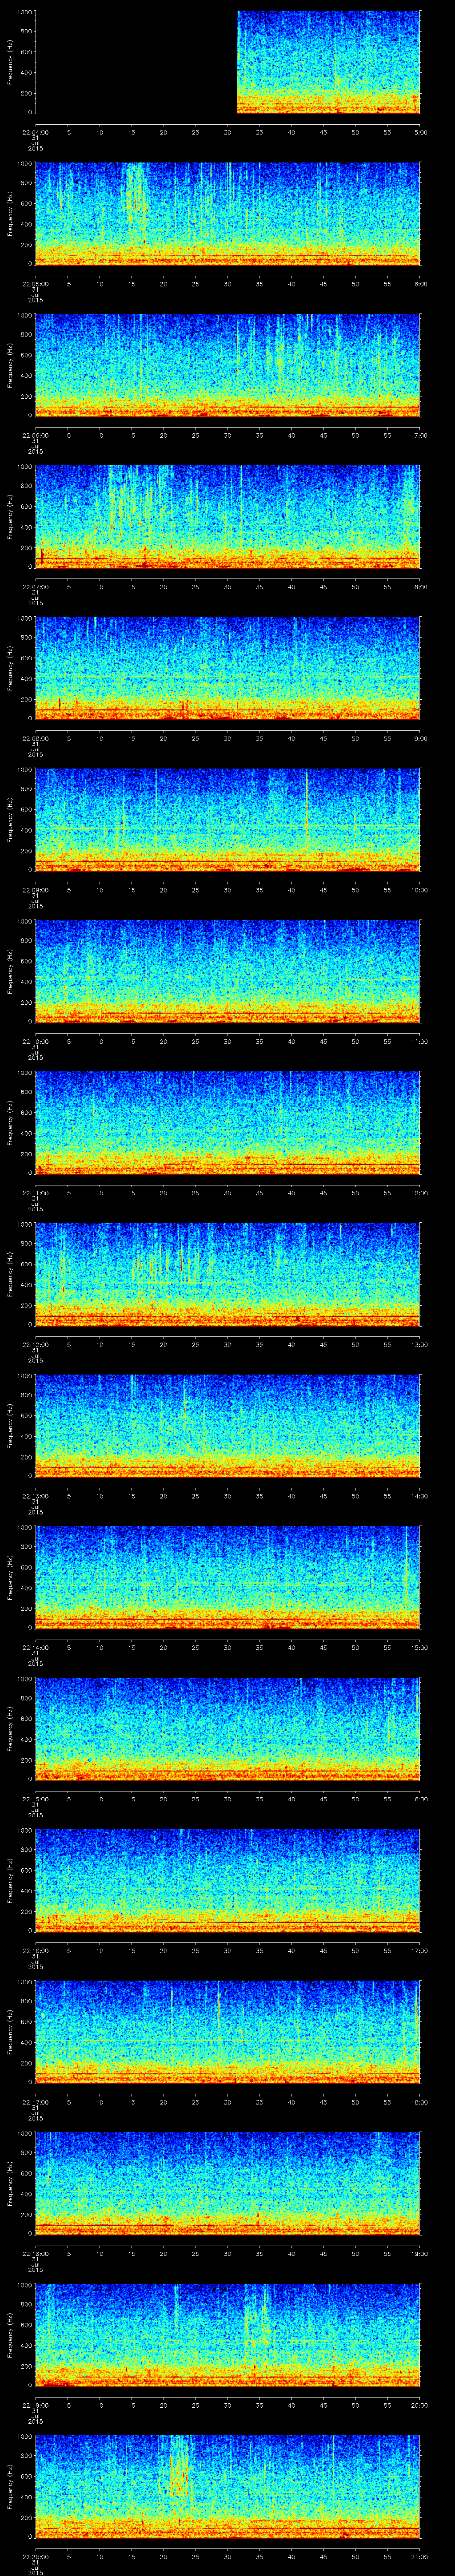
Task: Click the '11:00' end time label
Action: 419,1041
